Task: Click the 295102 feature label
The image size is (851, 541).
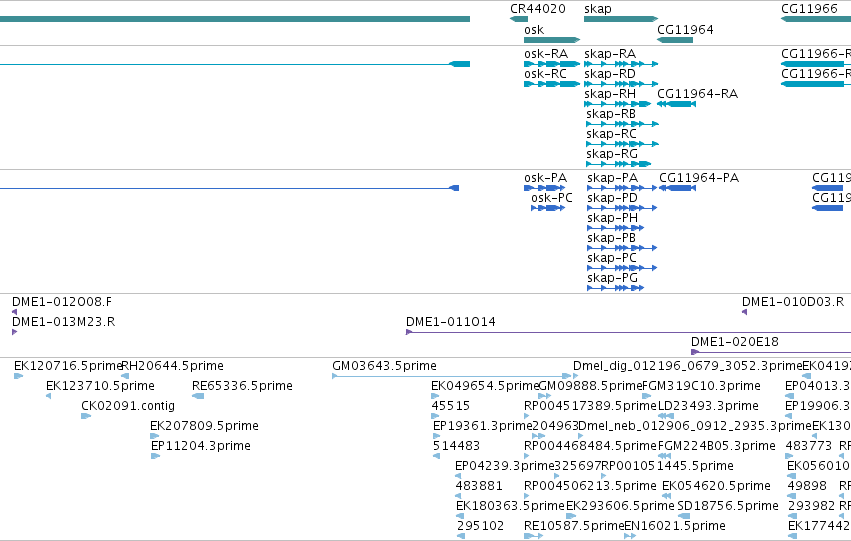Action: click(480, 526)
